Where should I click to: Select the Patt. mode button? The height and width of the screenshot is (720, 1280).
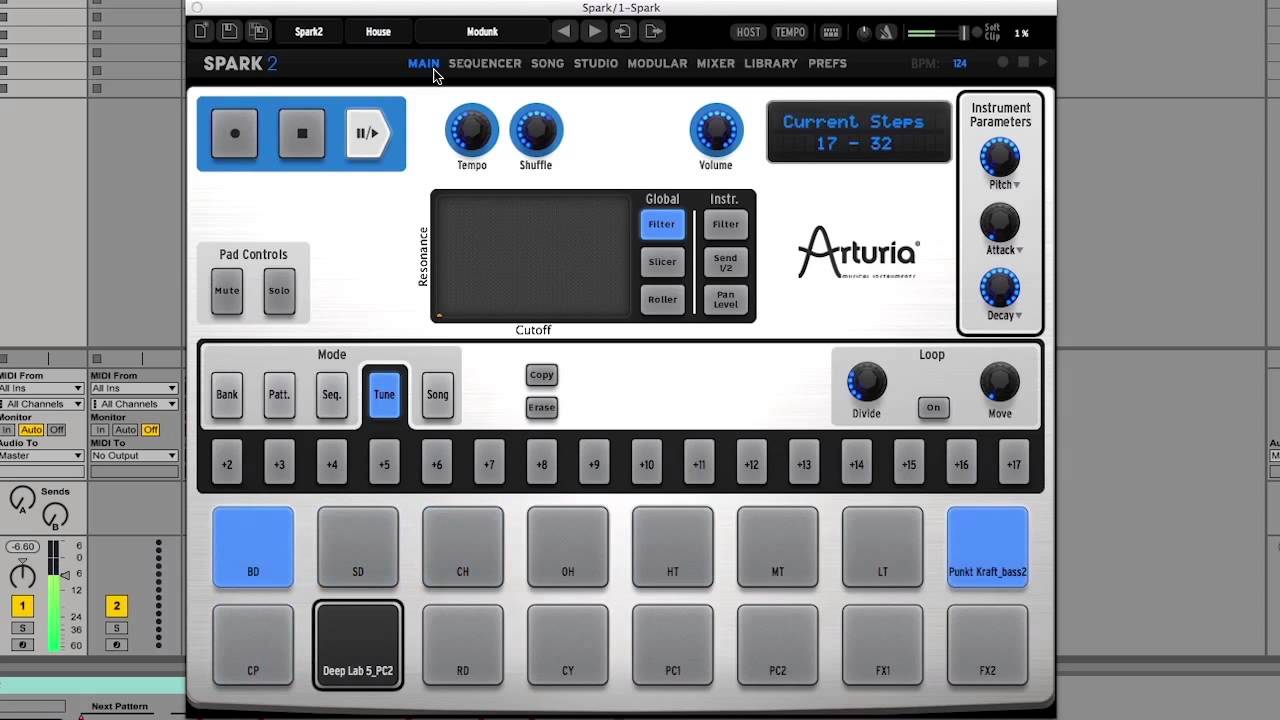pyautogui.click(x=279, y=395)
